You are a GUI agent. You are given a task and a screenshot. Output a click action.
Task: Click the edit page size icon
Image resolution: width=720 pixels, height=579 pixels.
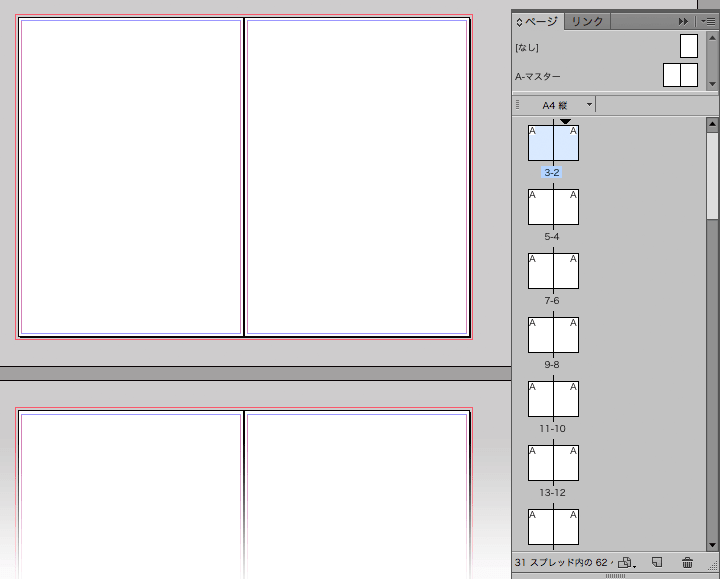click(626, 563)
